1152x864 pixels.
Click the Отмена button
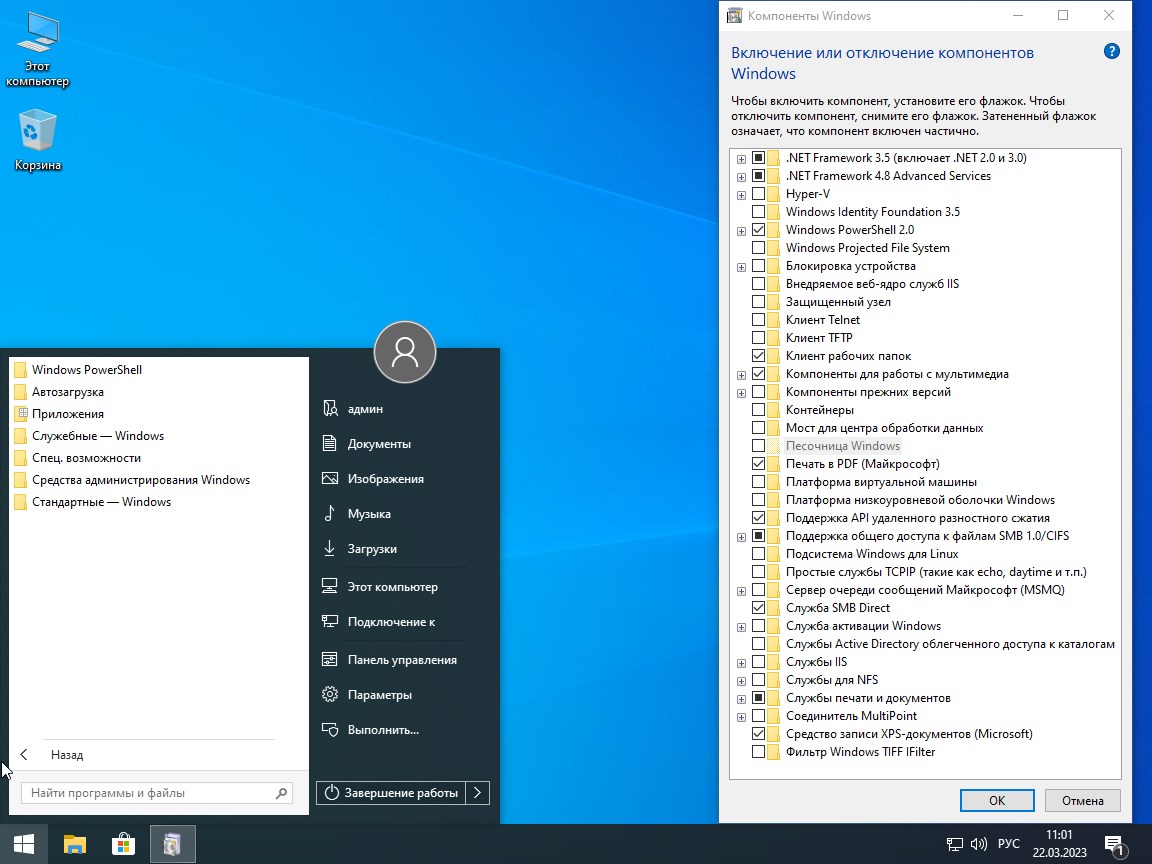tap(1082, 800)
